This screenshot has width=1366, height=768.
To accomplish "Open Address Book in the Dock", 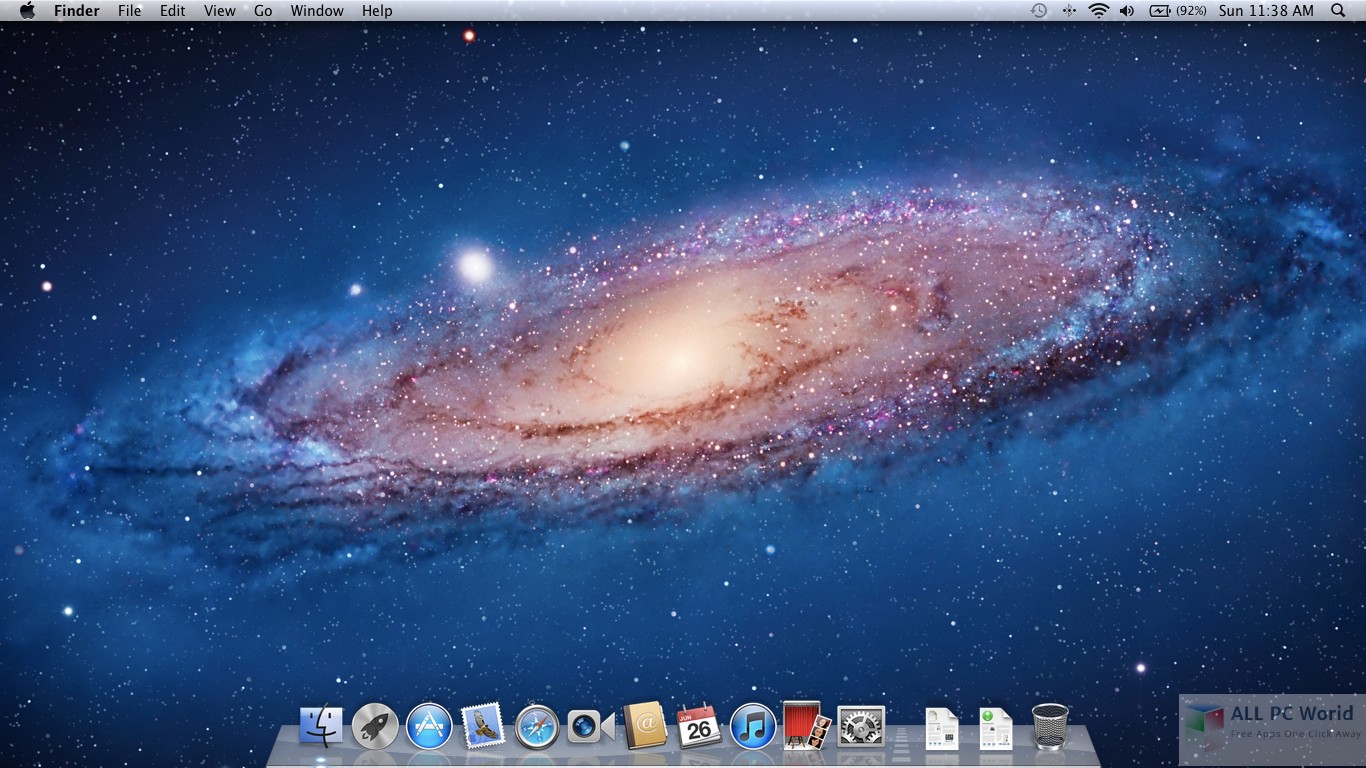I will (x=645, y=726).
